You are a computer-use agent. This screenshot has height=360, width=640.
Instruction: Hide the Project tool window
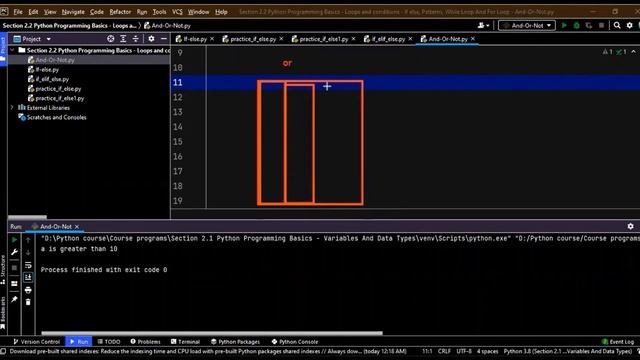pyautogui.click(x=164, y=39)
